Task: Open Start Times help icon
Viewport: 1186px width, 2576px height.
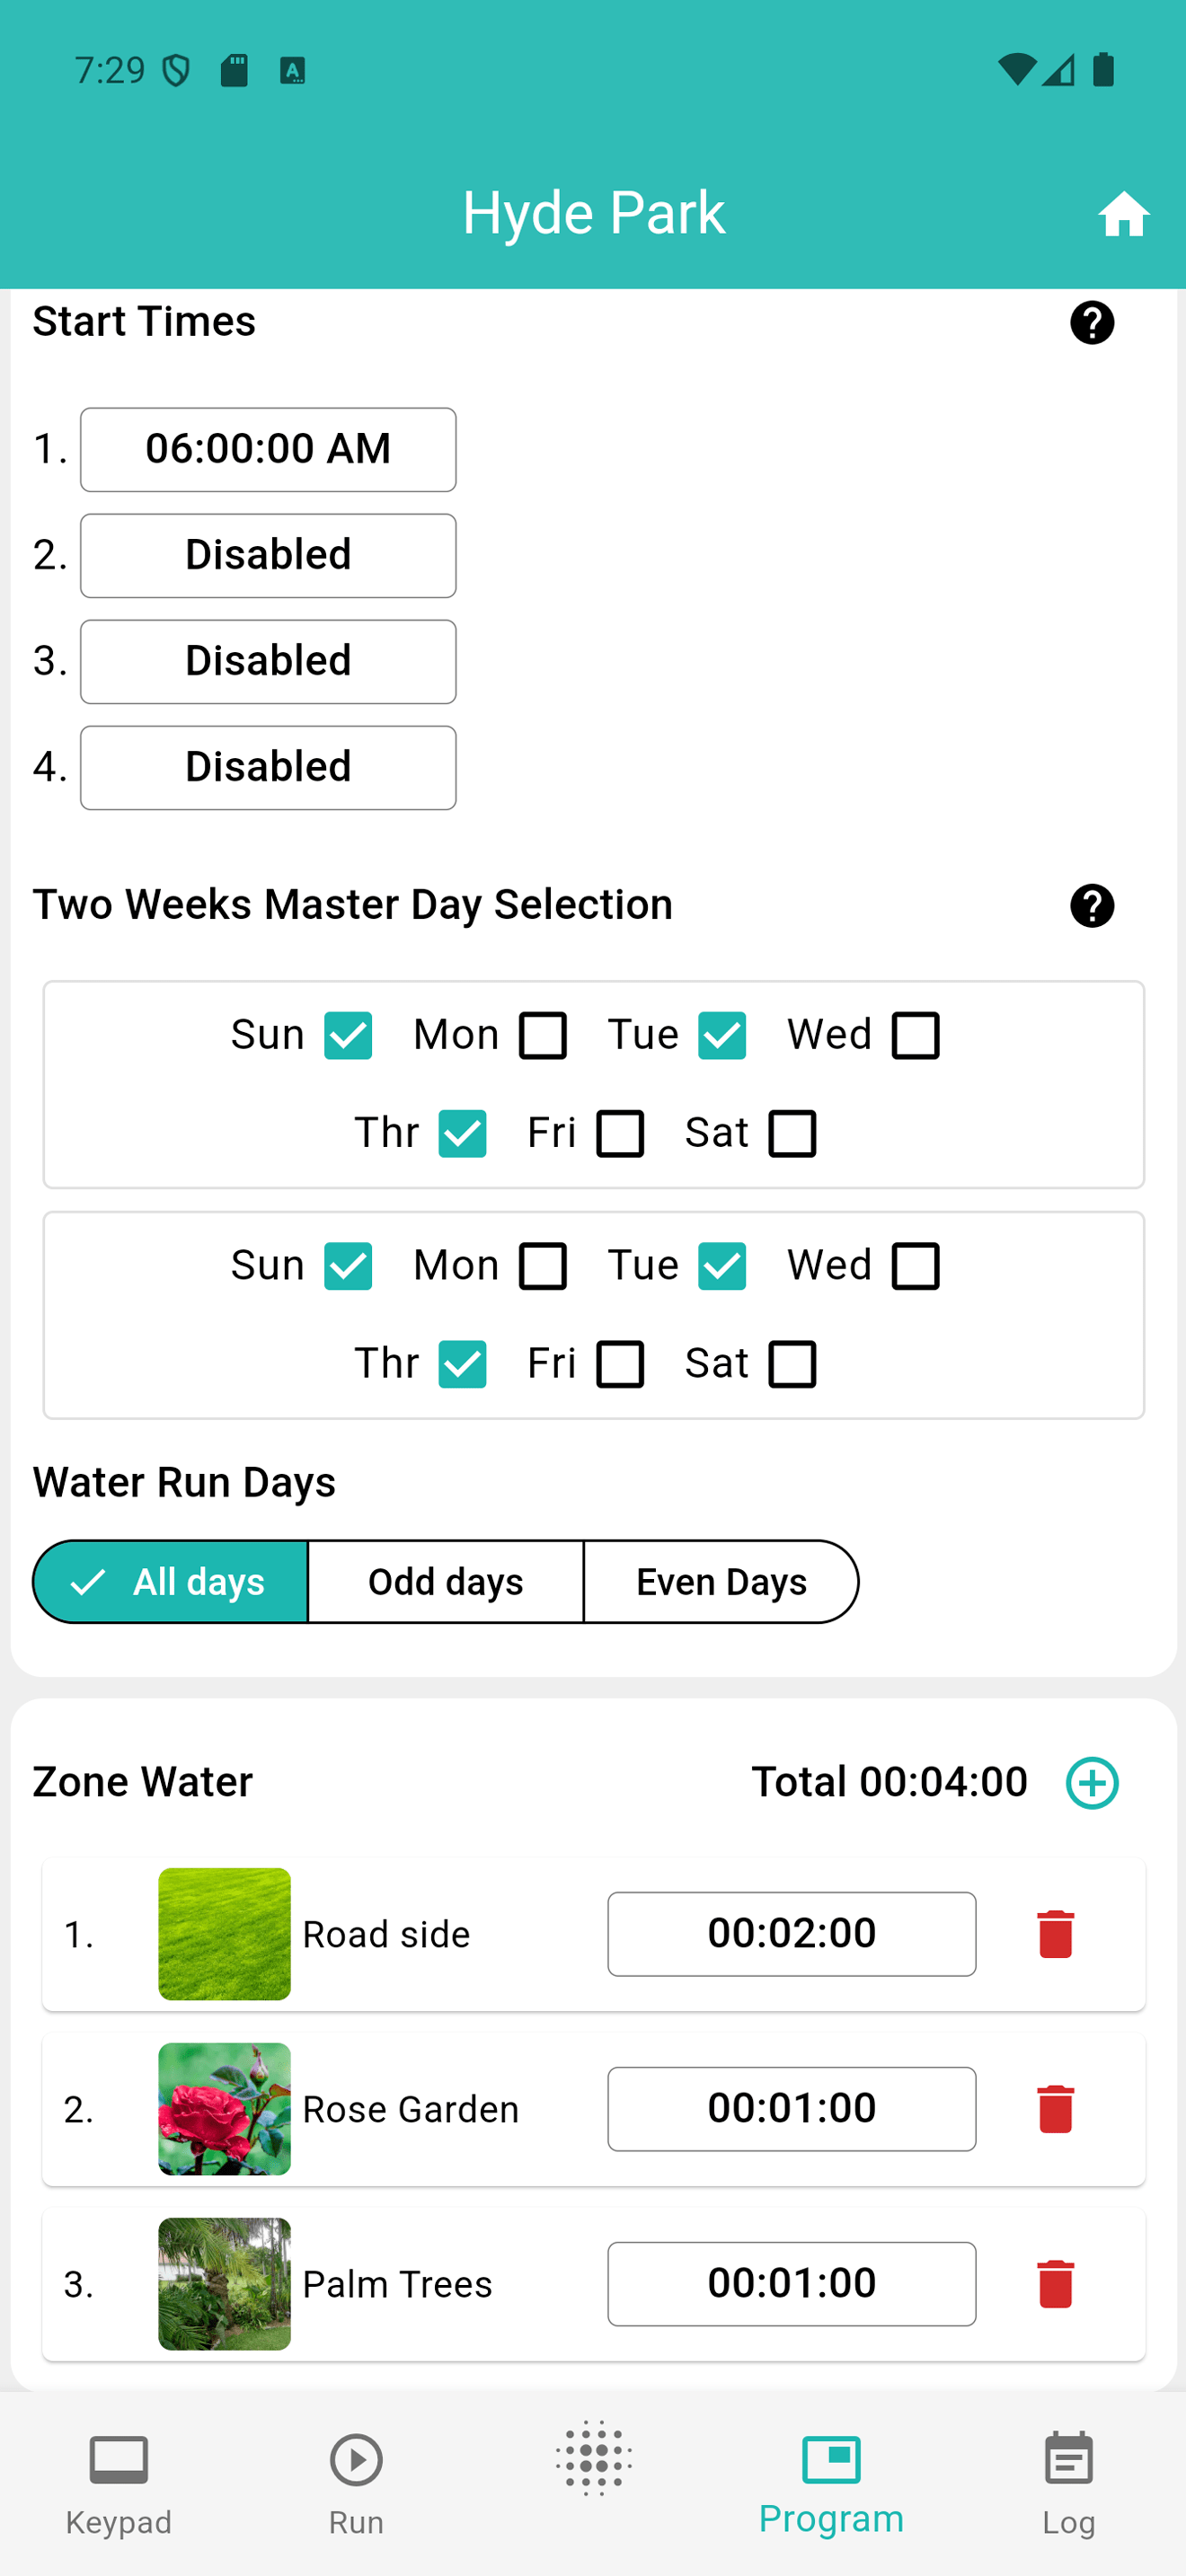Action: (1092, 323)
